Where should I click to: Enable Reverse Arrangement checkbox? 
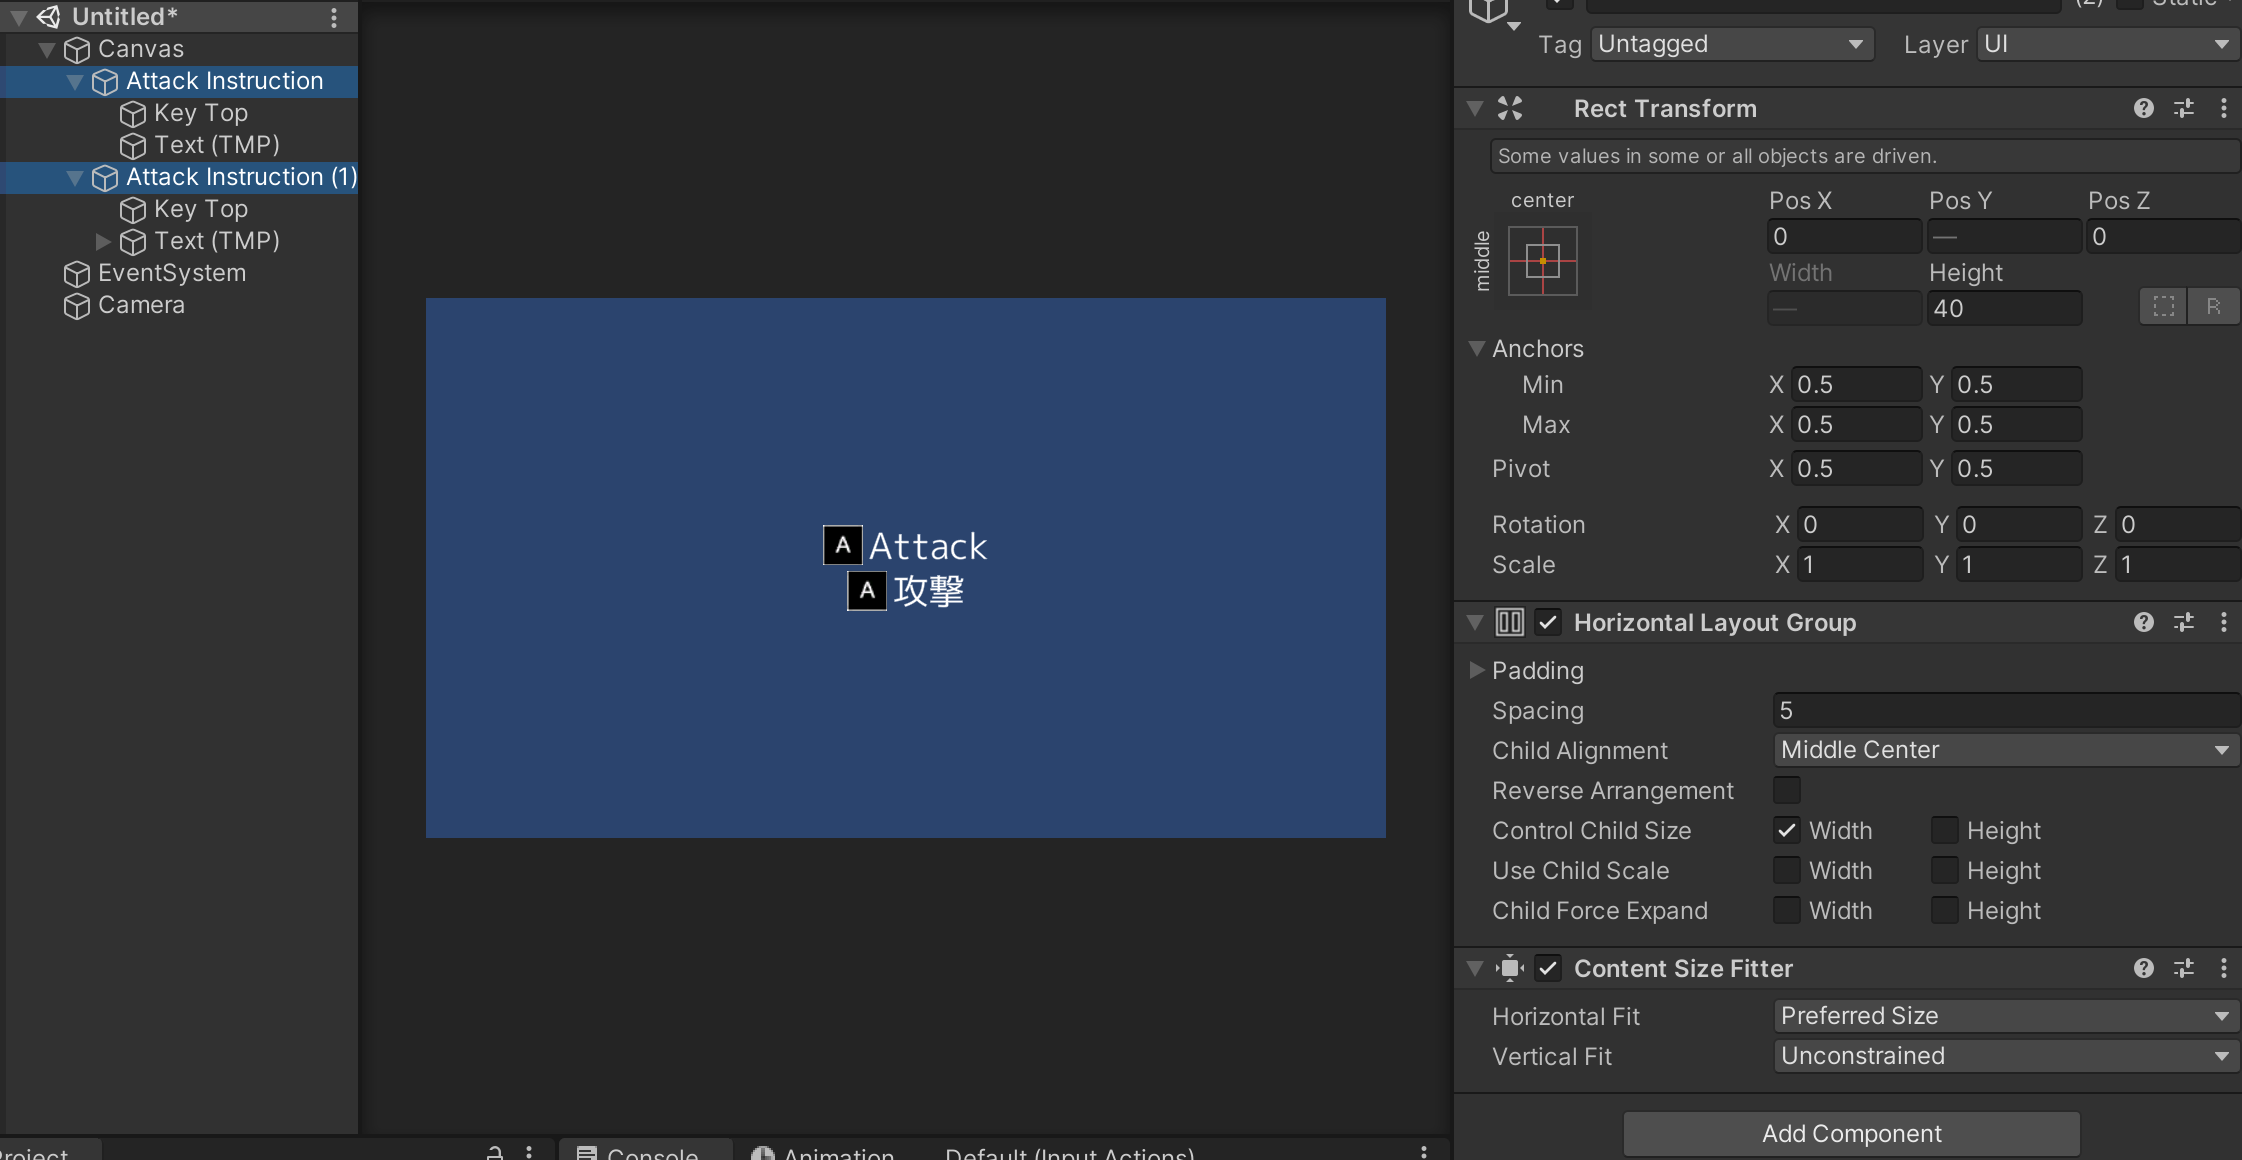click(x=1787, y=790)
